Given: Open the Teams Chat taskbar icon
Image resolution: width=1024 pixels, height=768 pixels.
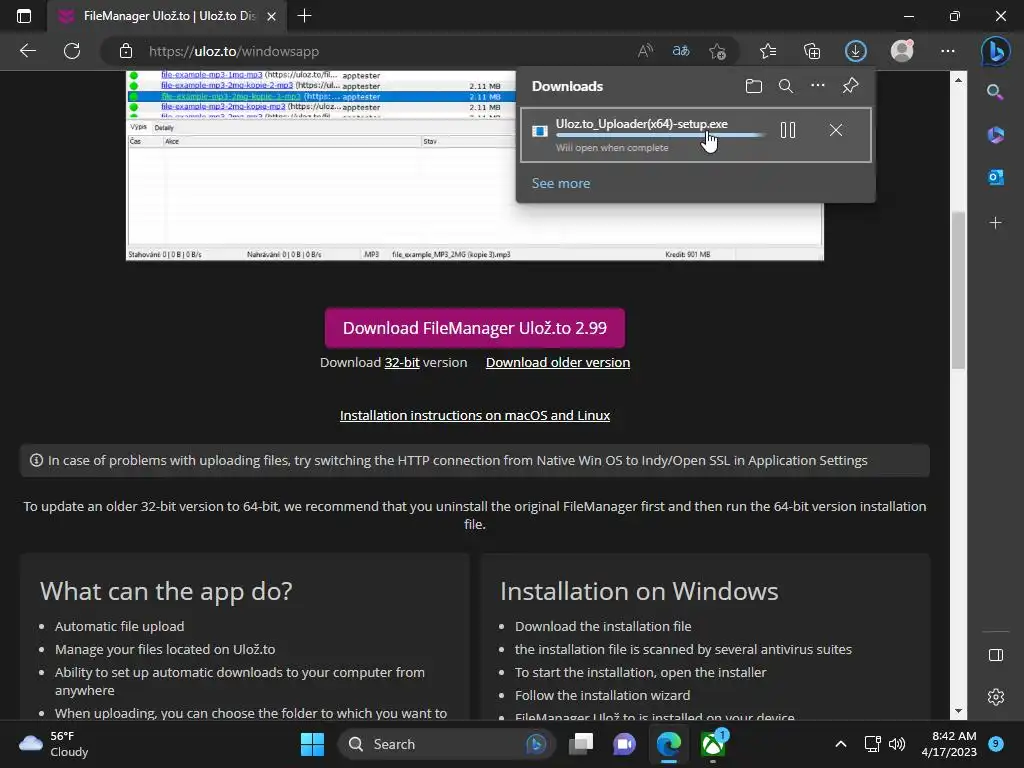Looking at the screenshot, I should pos(624,744).
